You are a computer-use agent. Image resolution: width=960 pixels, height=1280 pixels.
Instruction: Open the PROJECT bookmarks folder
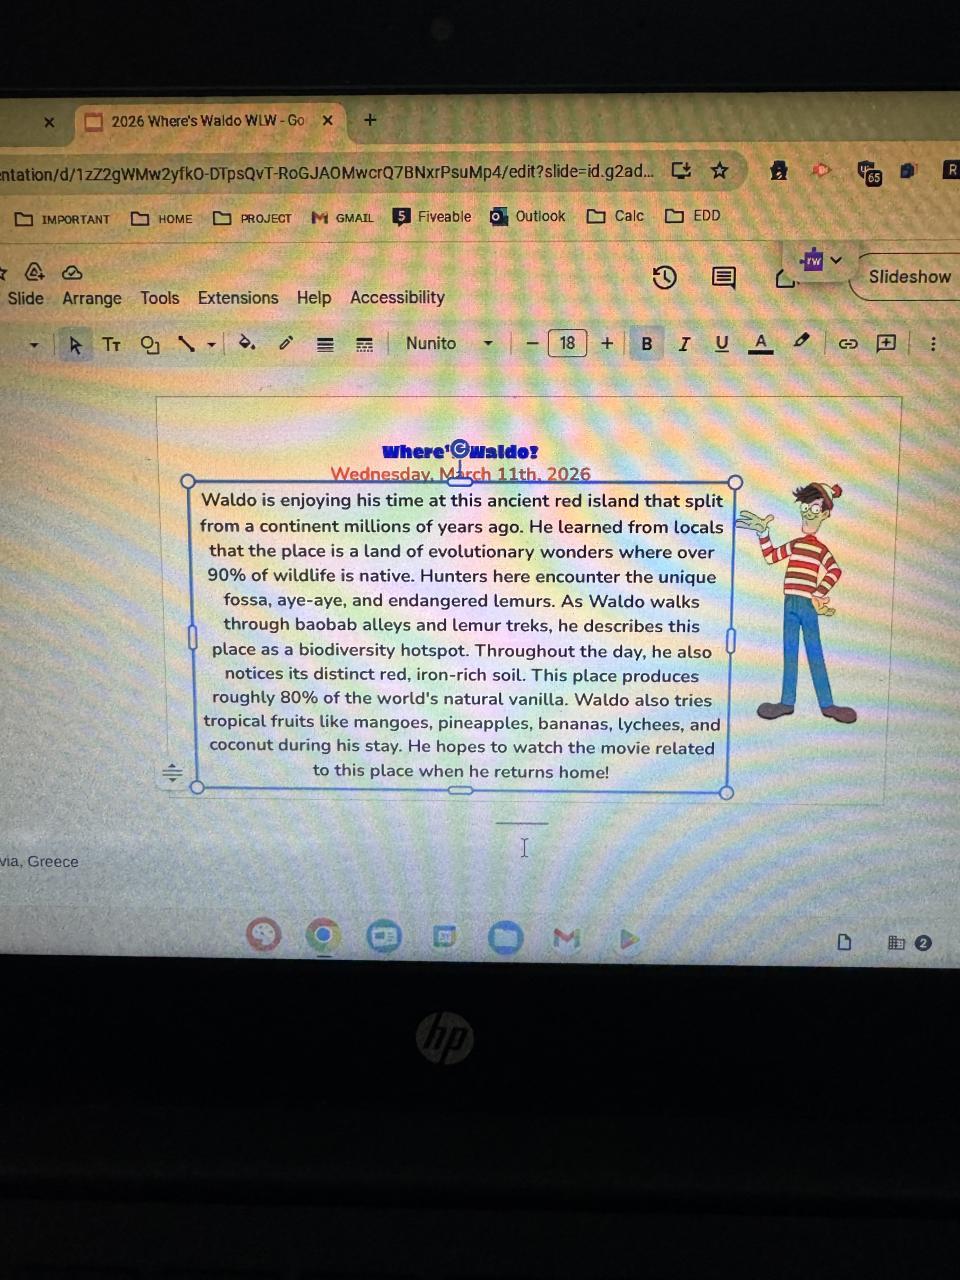252,218
